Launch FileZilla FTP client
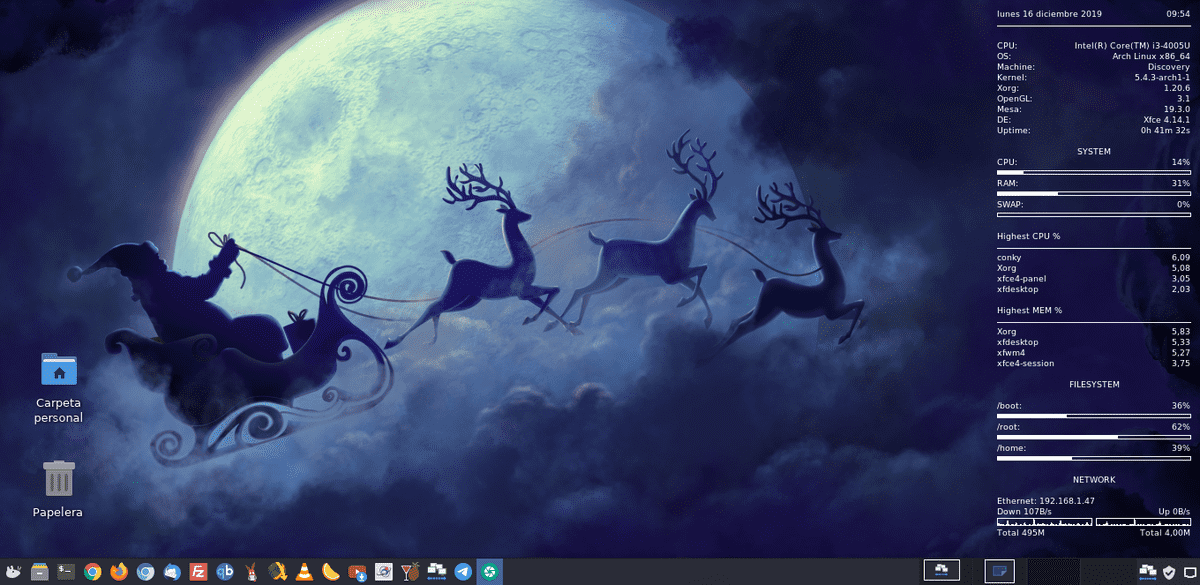This screenshot has height=585, width=1200. click(199, 572)
